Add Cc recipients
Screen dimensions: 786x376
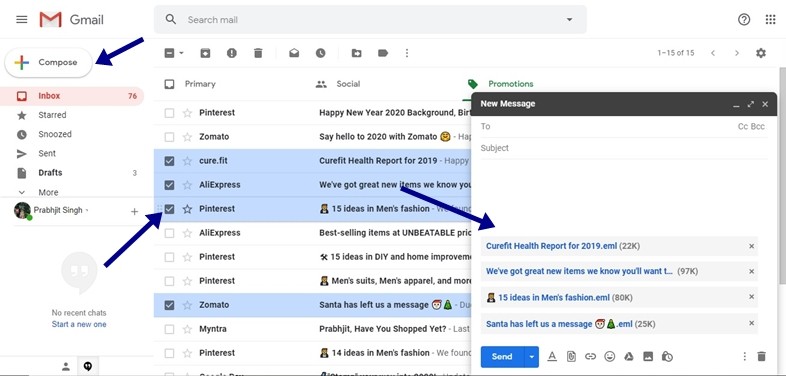tap(743, 126)
